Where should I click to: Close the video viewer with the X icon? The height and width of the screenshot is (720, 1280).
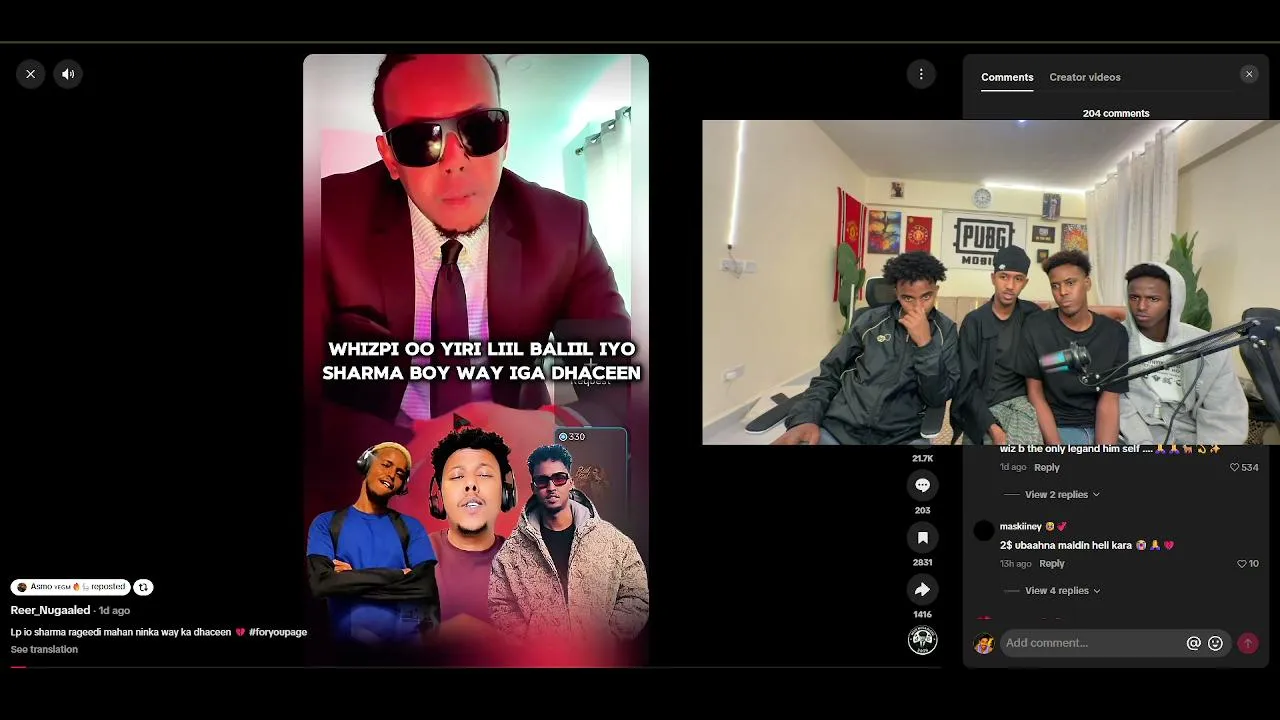tap(30, 74)
